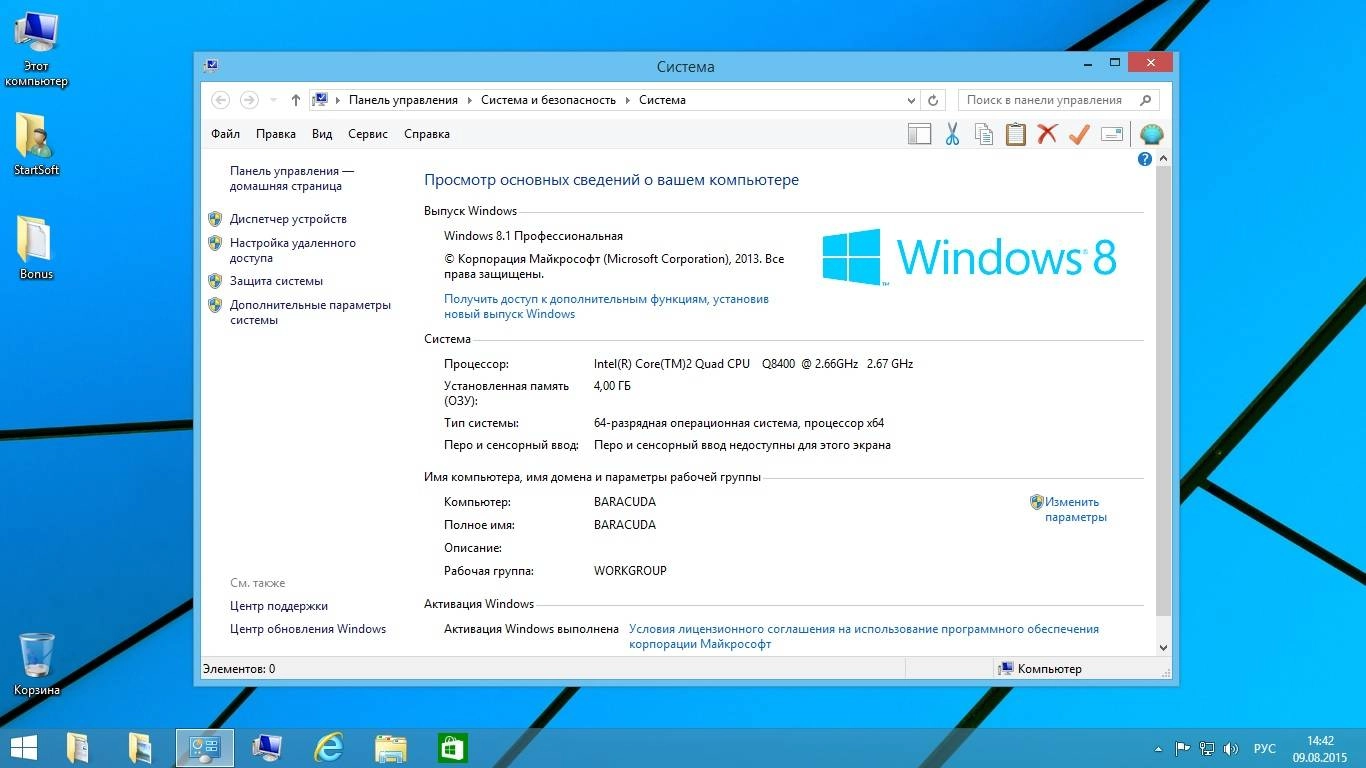Viewport: 1366px width, 768px height.
Task: Open the recent locations dropdown arrow
Action: (272, 100)
